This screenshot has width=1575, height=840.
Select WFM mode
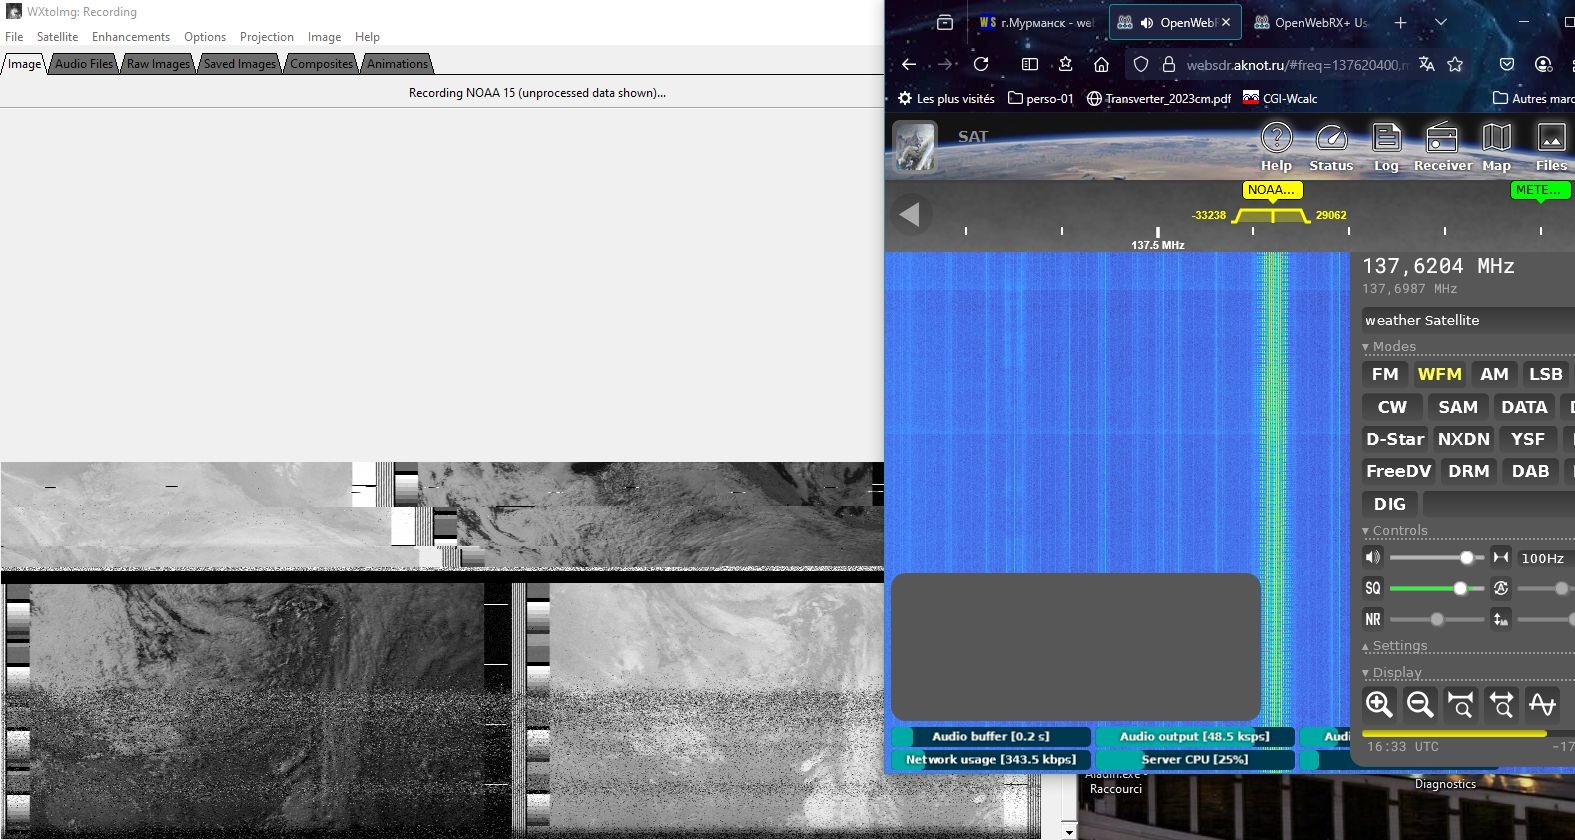tap(1439, 374)
